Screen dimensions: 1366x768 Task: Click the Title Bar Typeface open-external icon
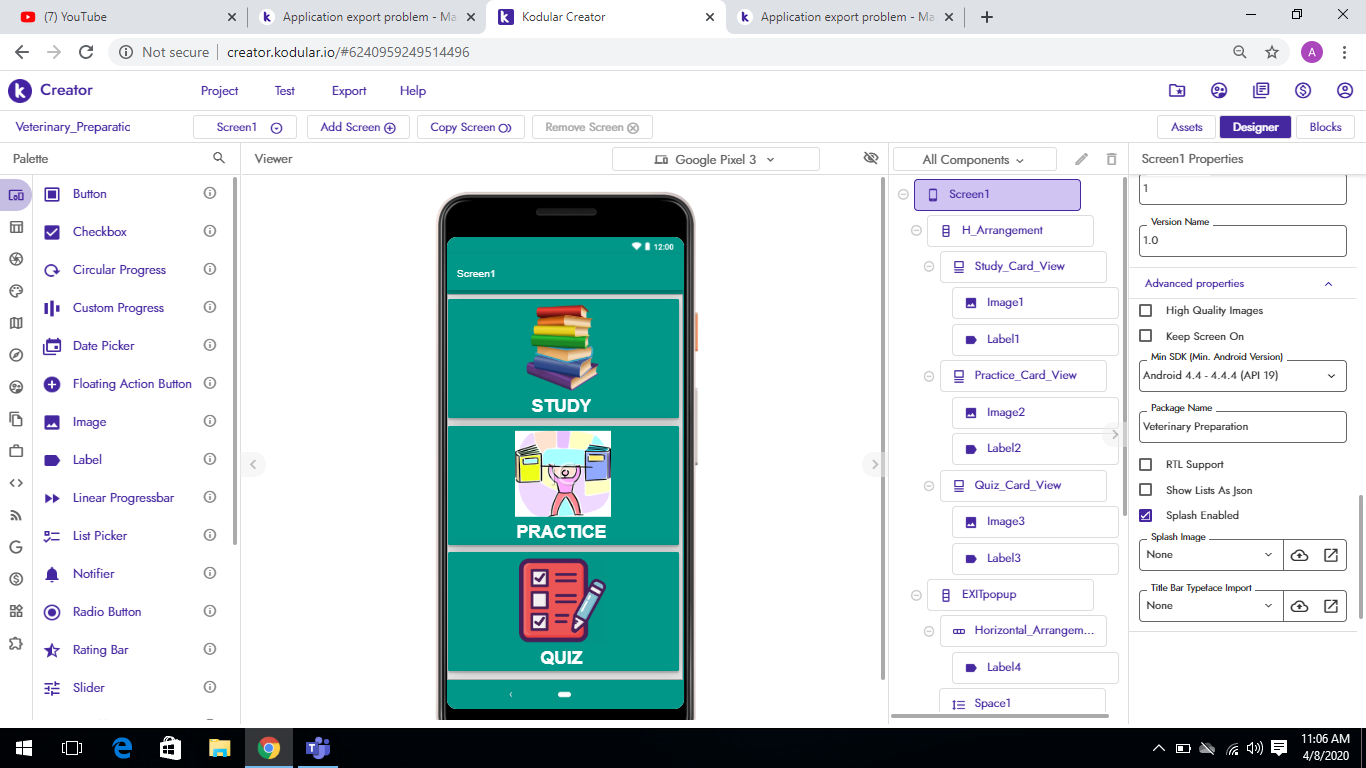[1331, 606]
